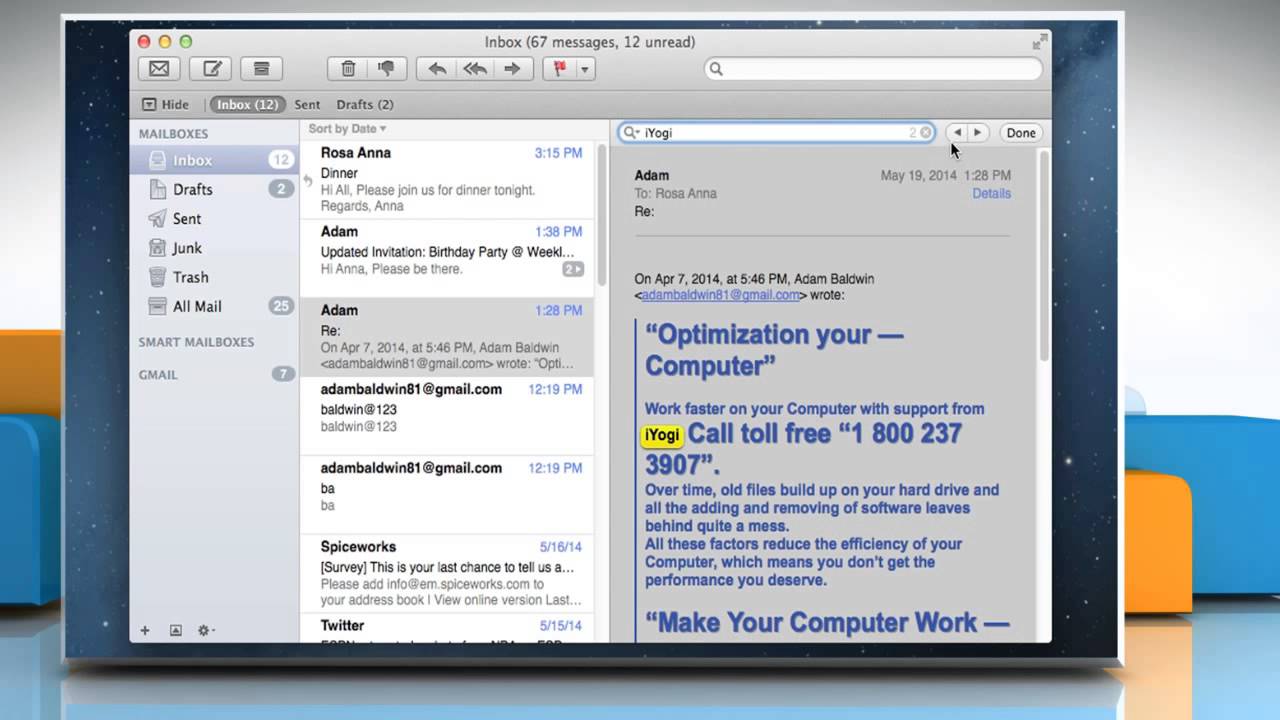Image resolution: width=1280 pixels, height=720 pixels.
Task: Open the sidebar gear action menu
Action: 206,630
